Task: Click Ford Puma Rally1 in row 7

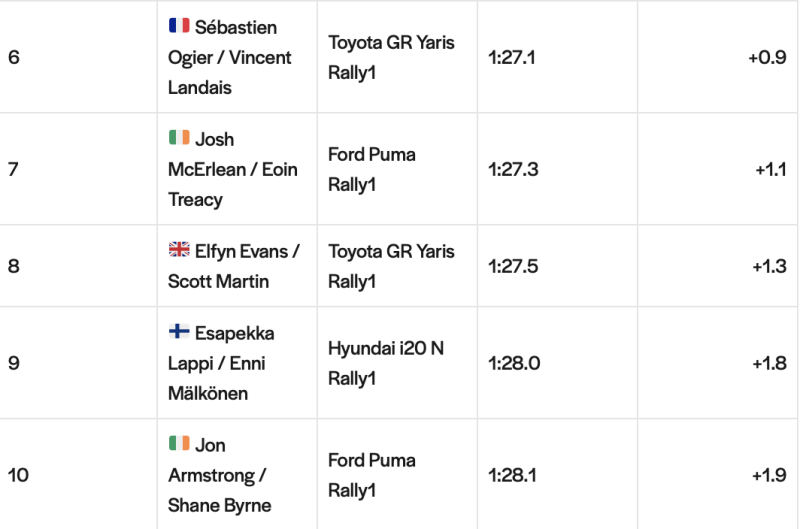Action: point(371,169)
